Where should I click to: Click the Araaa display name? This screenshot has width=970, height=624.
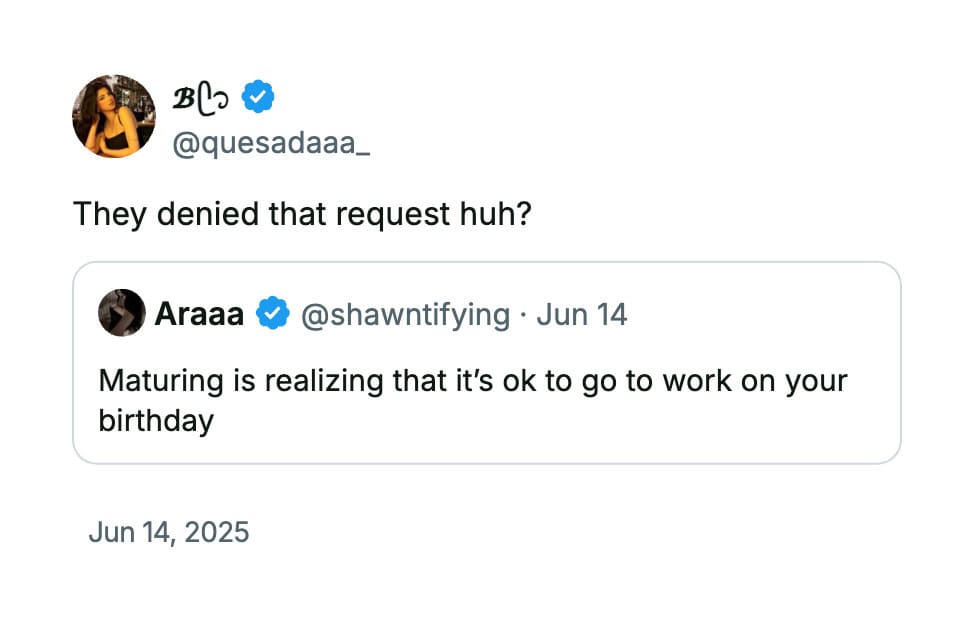[199, 314]
